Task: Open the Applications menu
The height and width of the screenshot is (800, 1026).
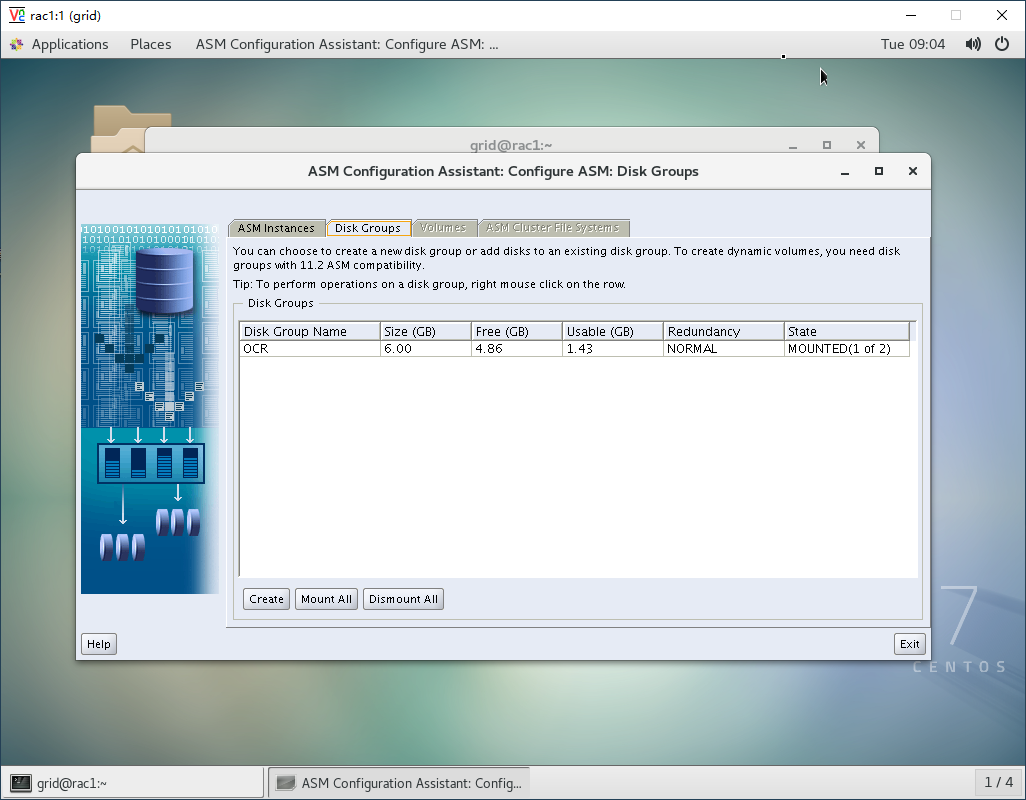Action: [x=69, y=44]
